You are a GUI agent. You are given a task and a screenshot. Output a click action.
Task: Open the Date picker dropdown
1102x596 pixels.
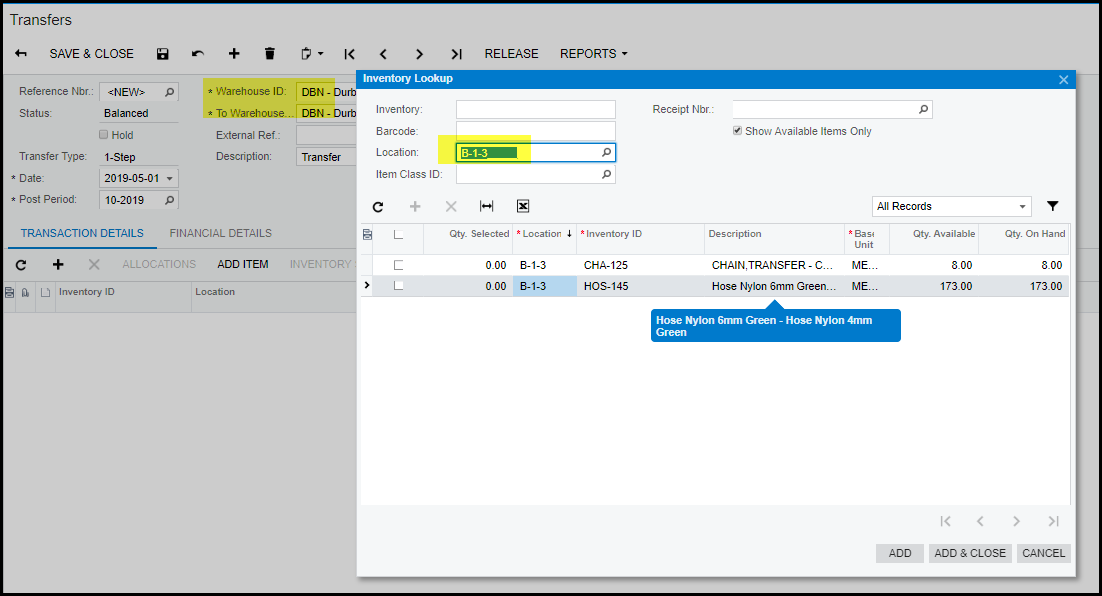[170, 178]
